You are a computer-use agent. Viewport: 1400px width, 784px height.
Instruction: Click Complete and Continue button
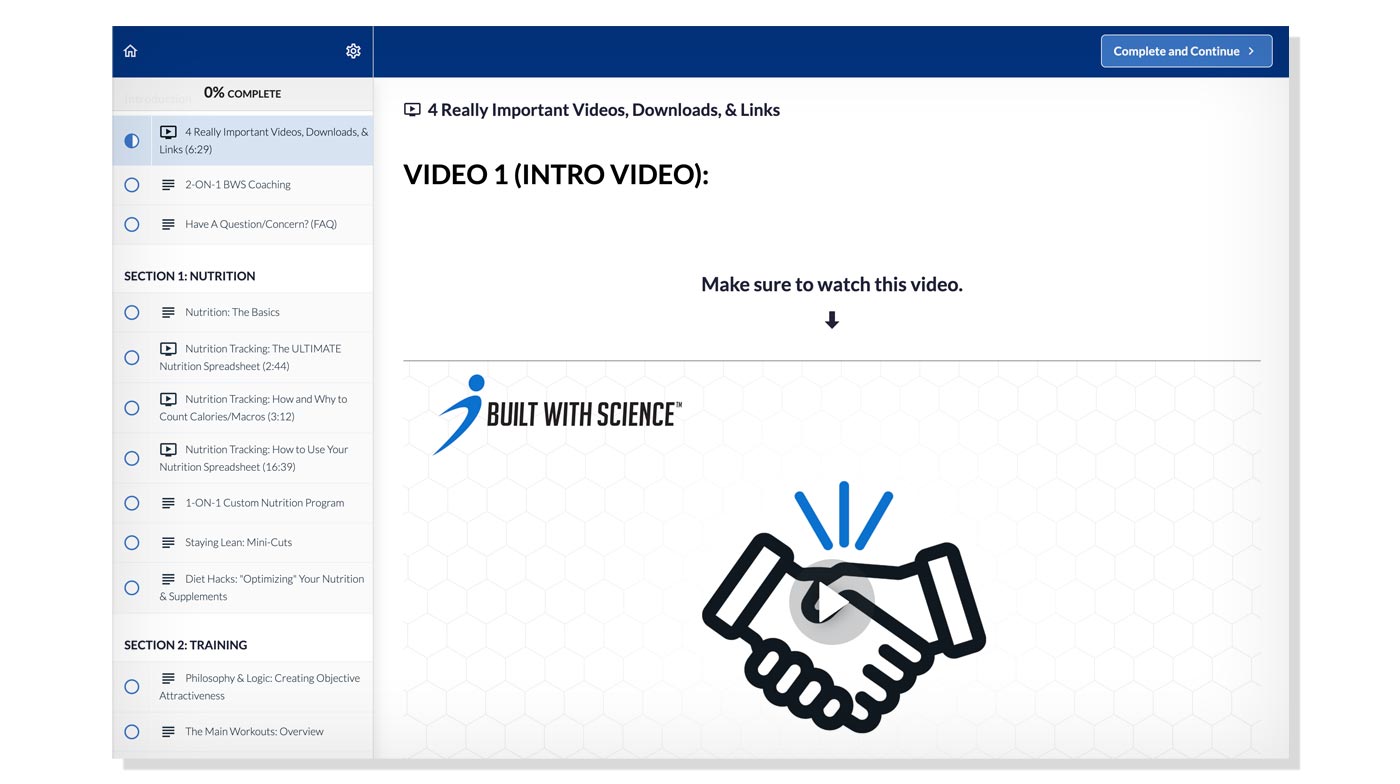click(1186, 51)
